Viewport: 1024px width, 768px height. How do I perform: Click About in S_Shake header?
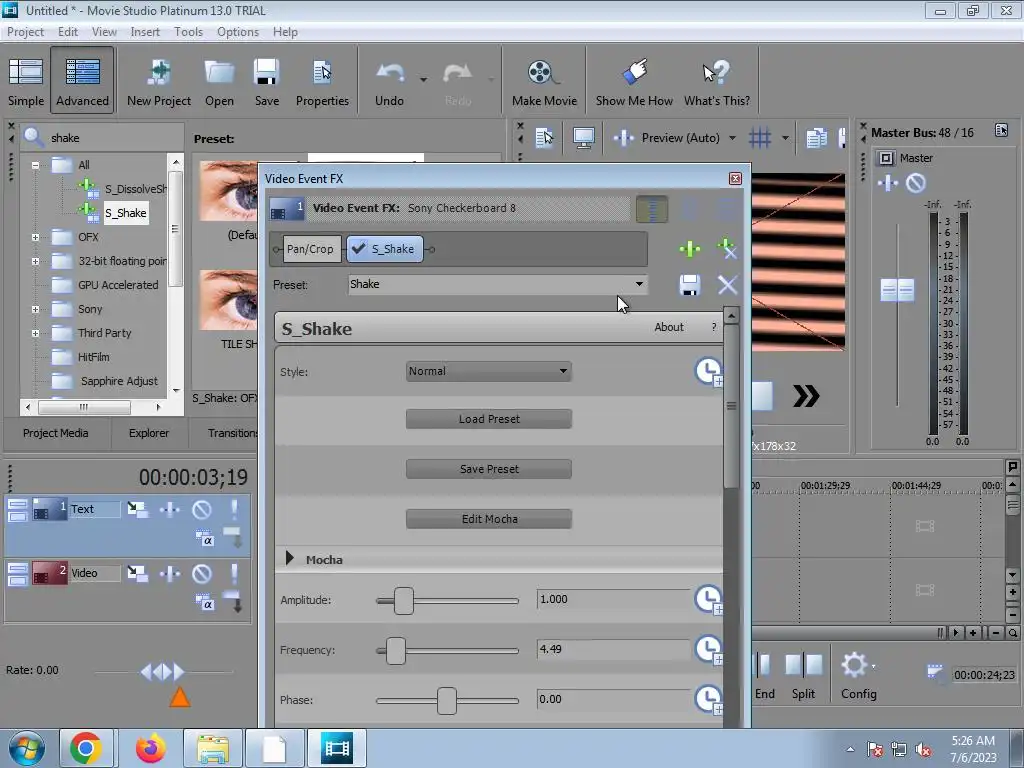pyautogui.click(x=669, y=327)
